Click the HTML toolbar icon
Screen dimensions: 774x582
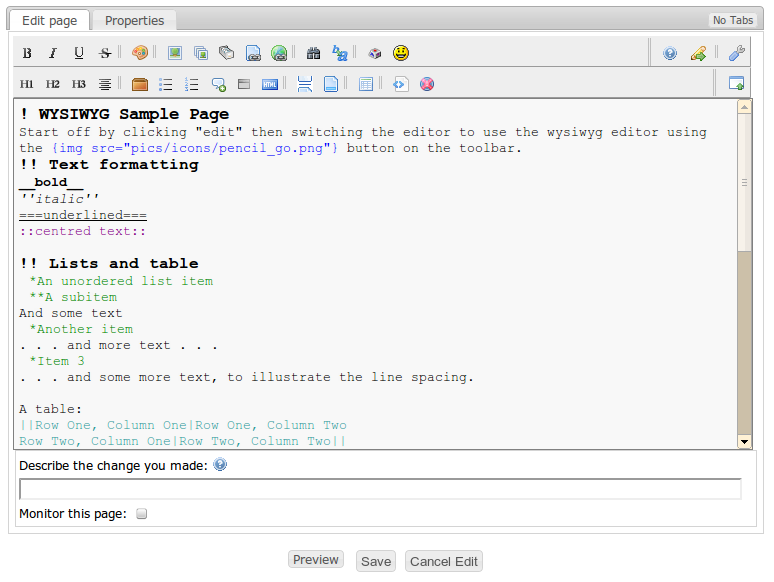(270, 85)
